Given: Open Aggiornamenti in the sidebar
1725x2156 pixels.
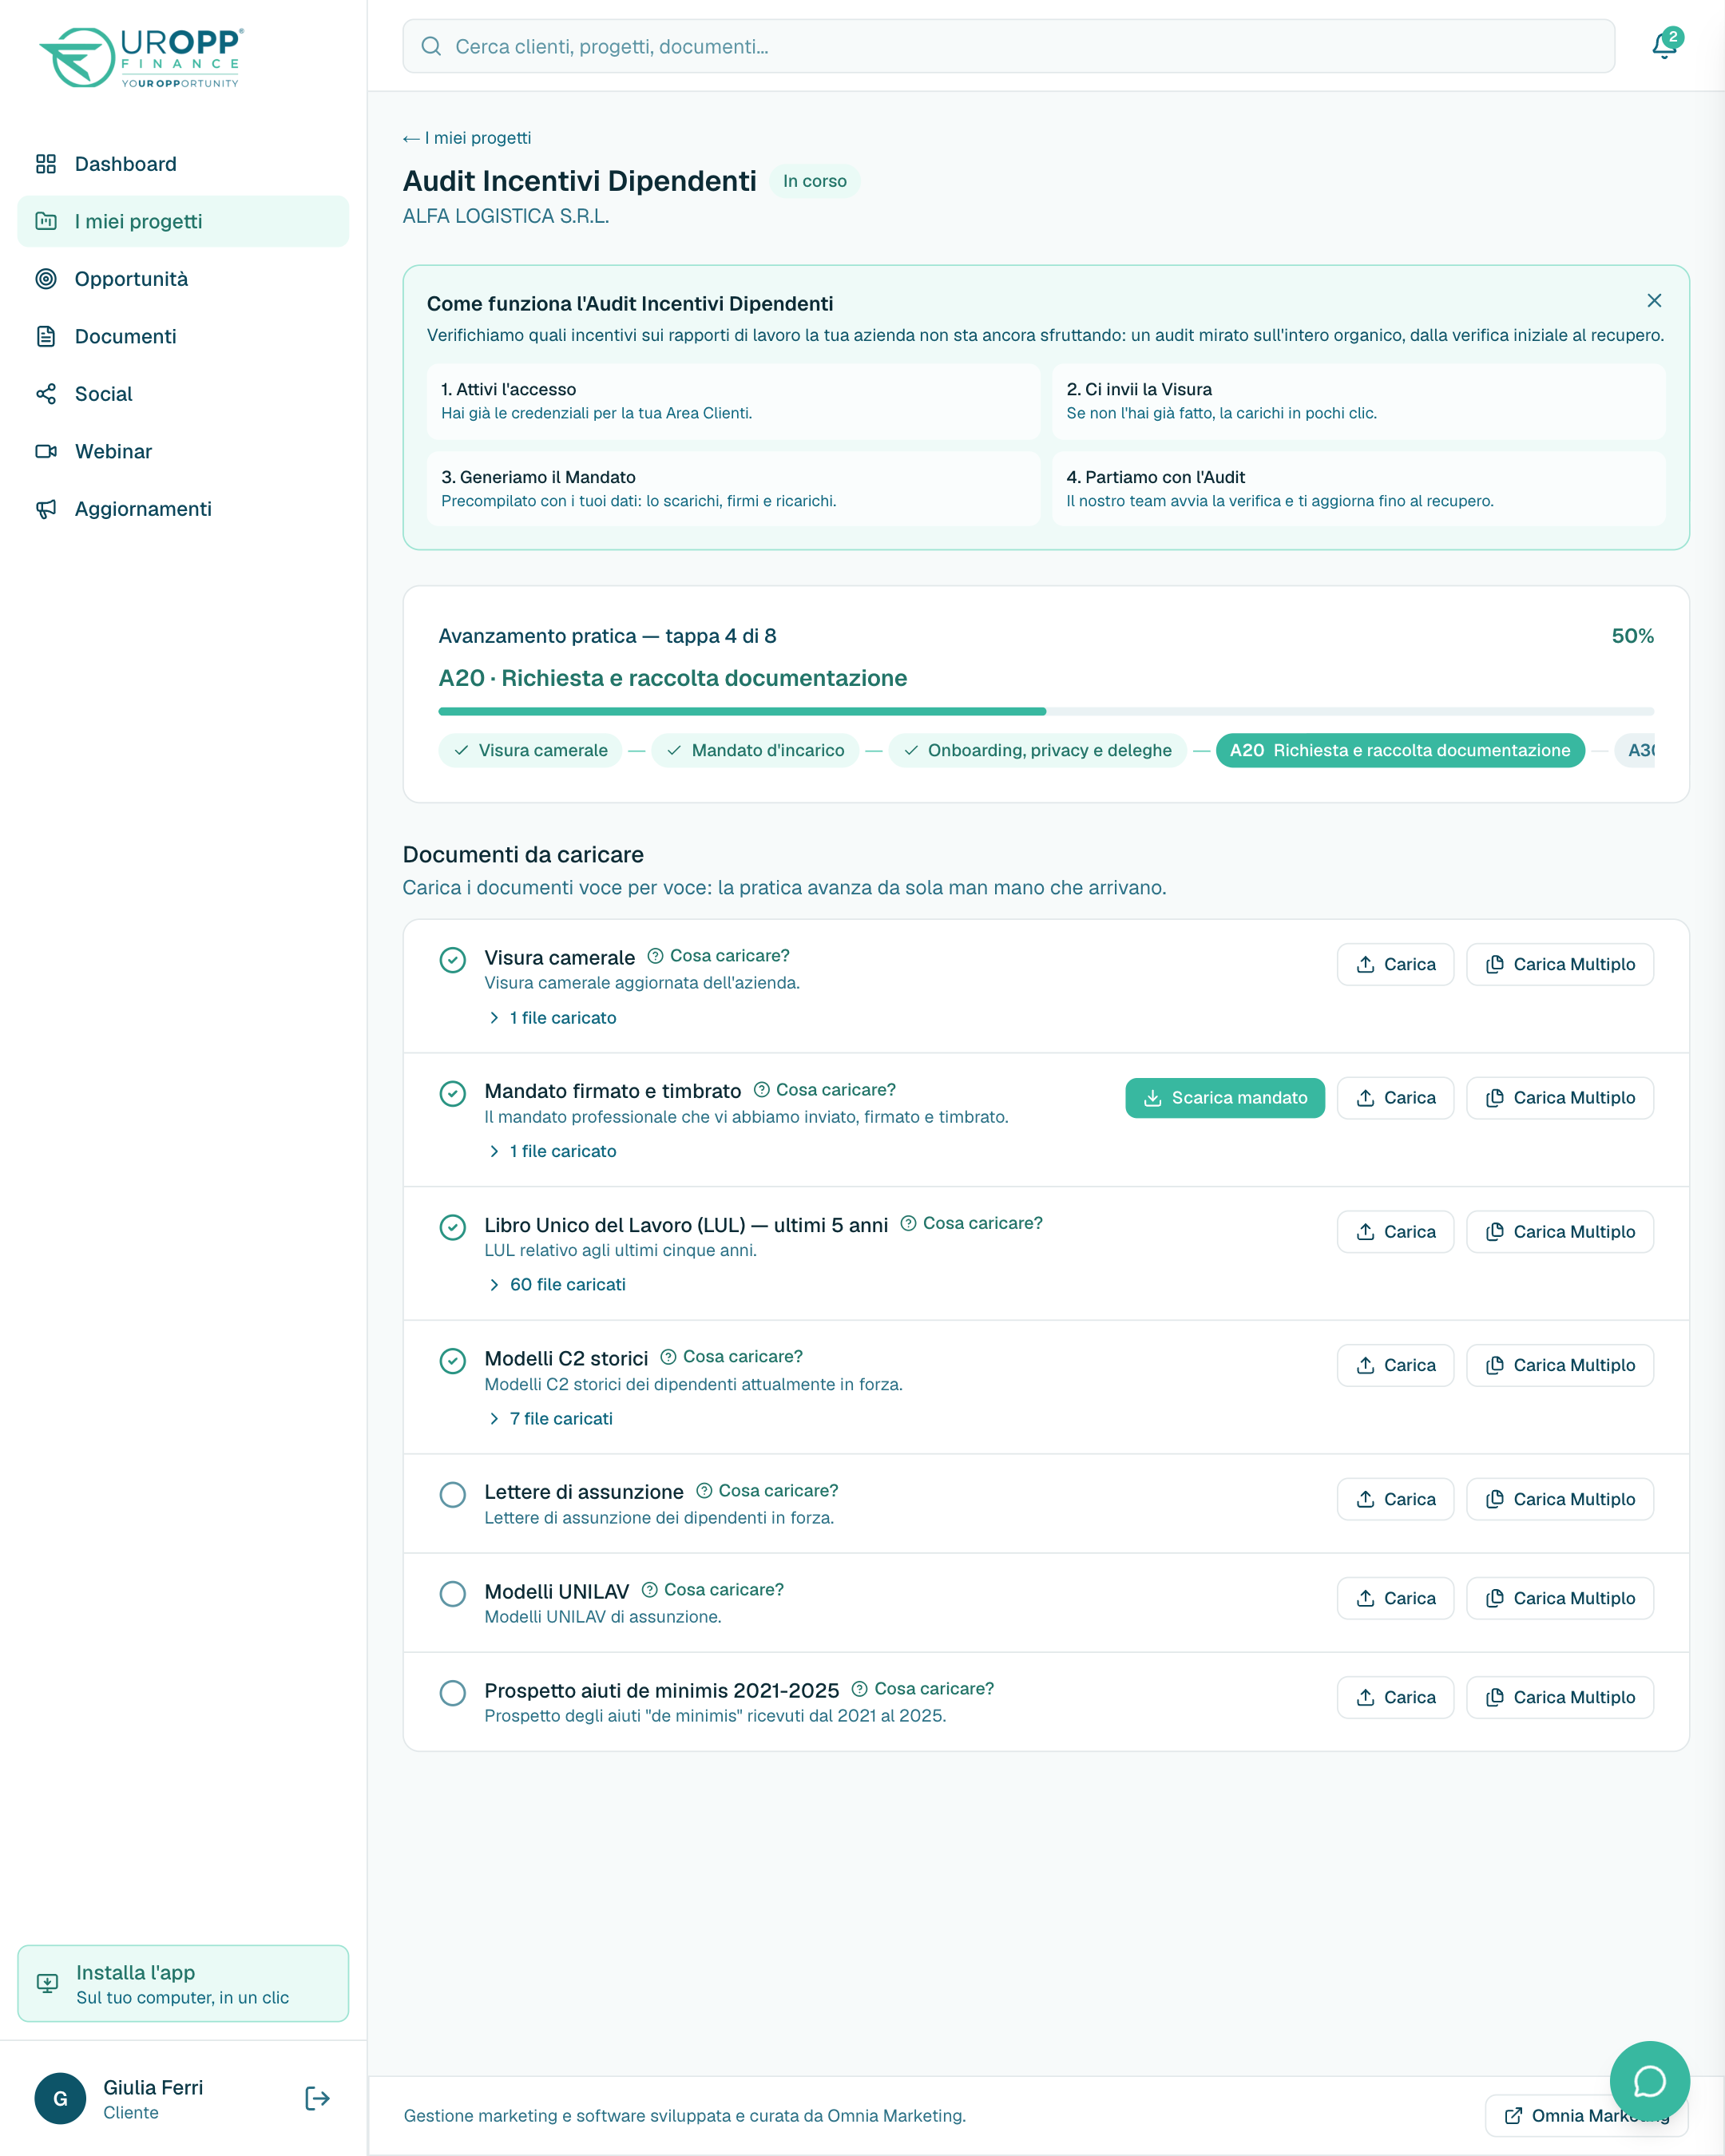Looking at the screenshot, I should click(x=183, y=509).
